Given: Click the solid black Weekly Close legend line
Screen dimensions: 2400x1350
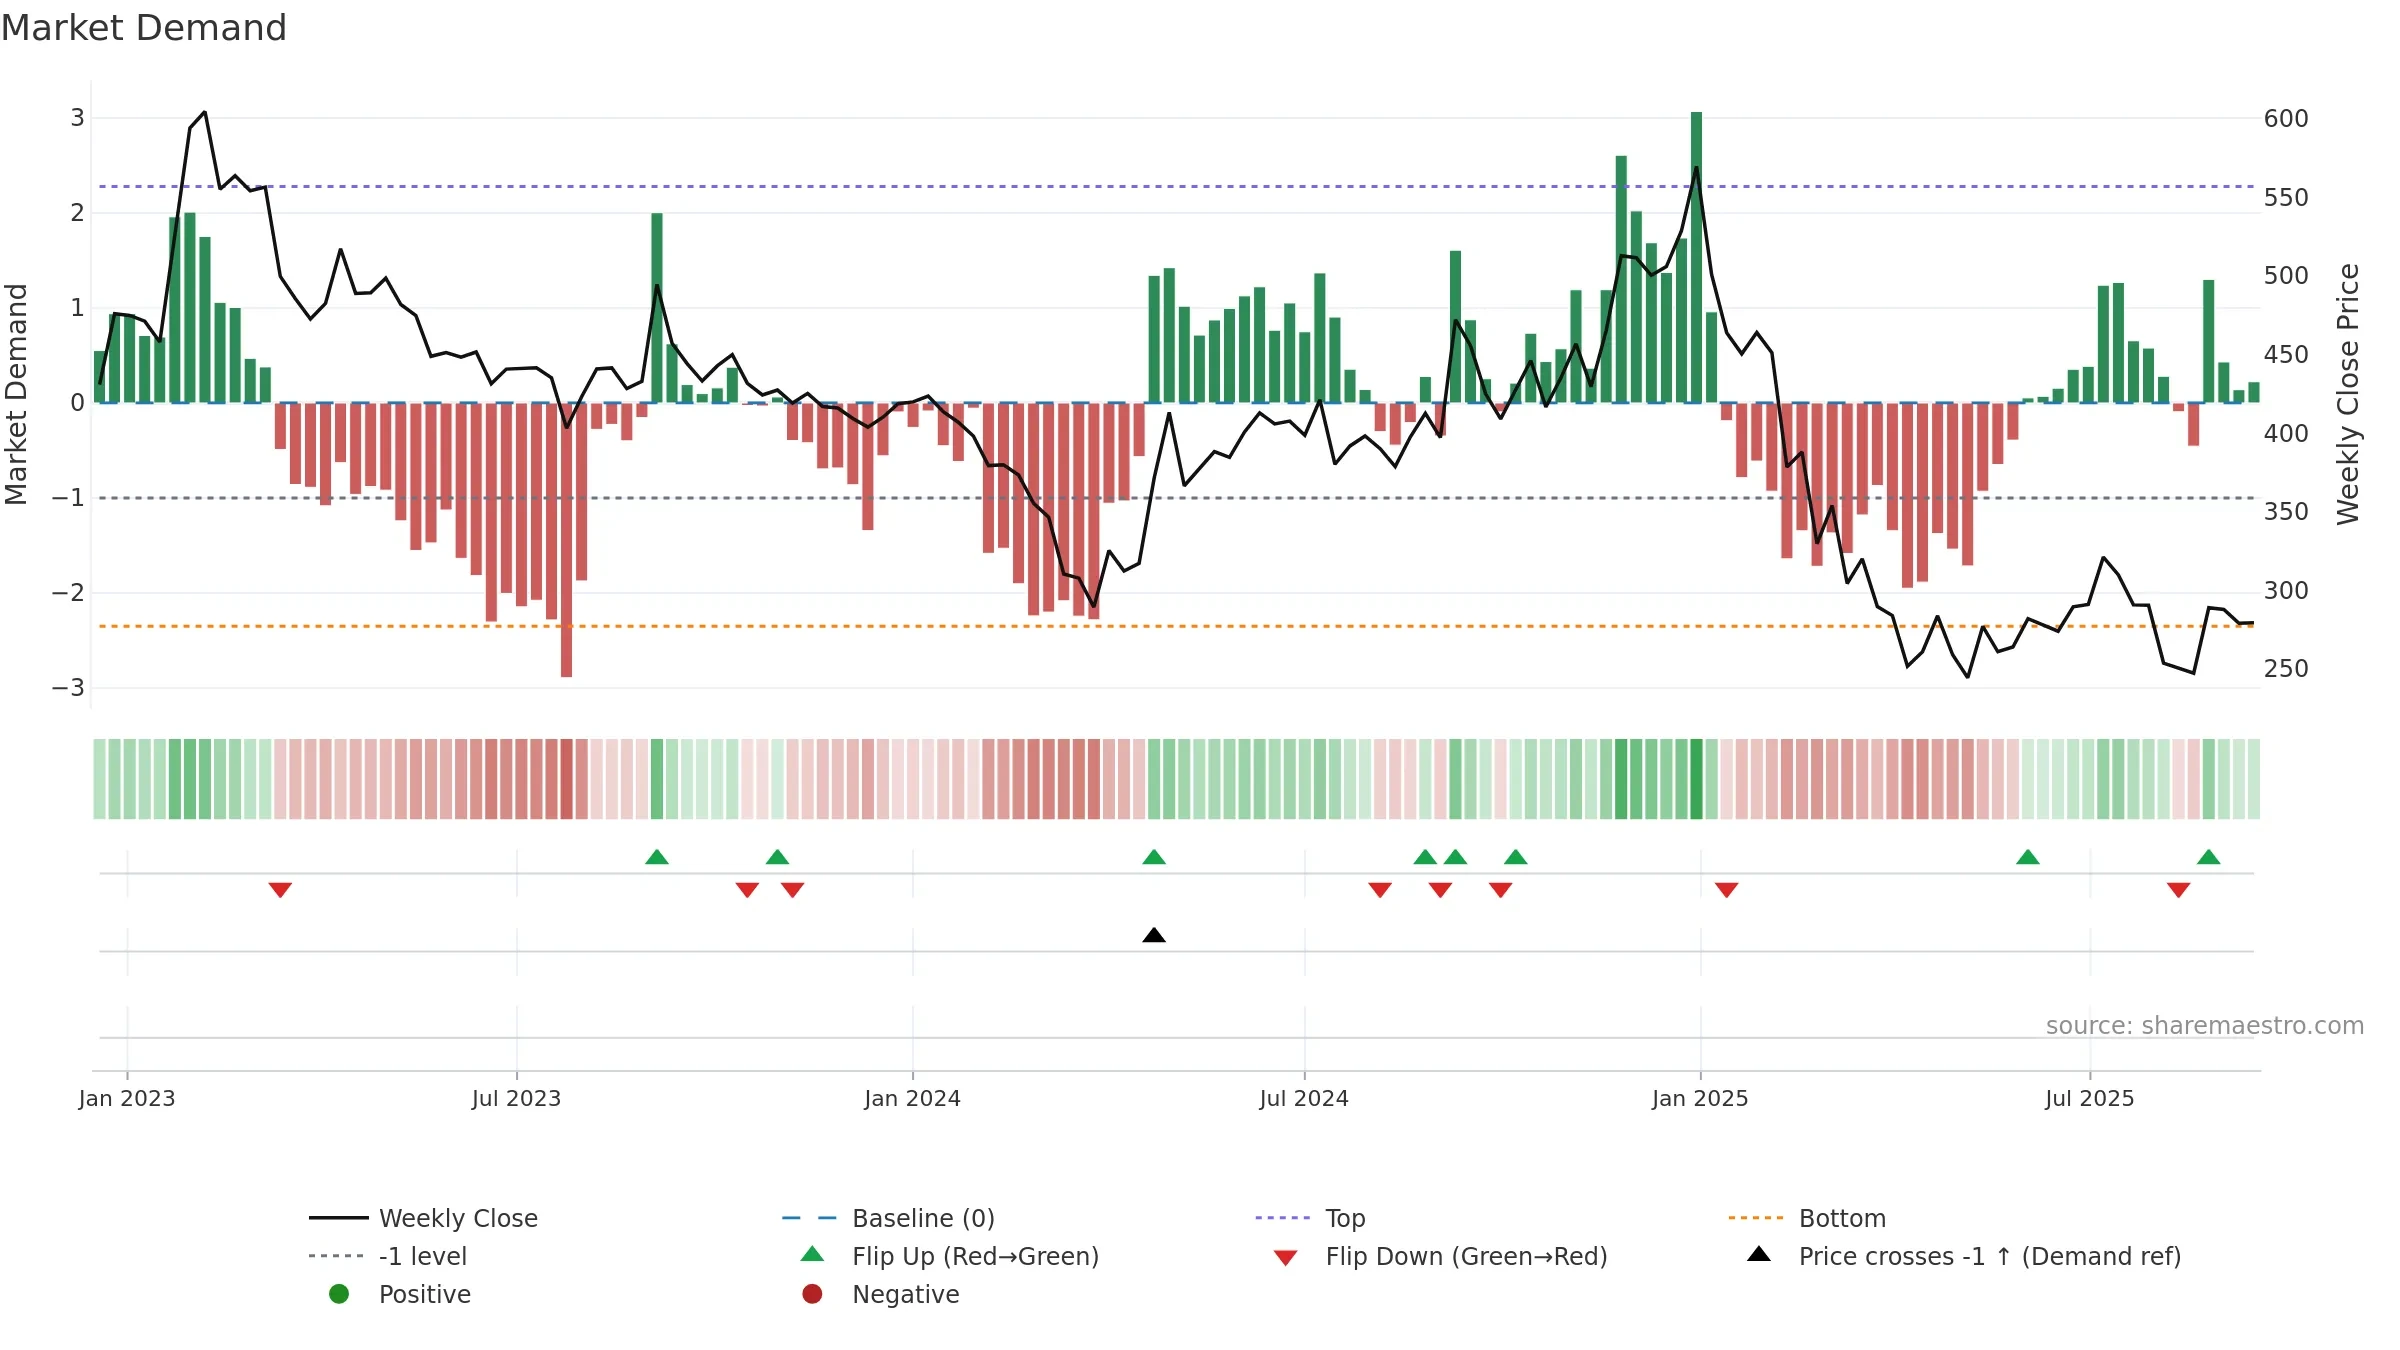Looking at the screenshot, I should point(339,1218).
